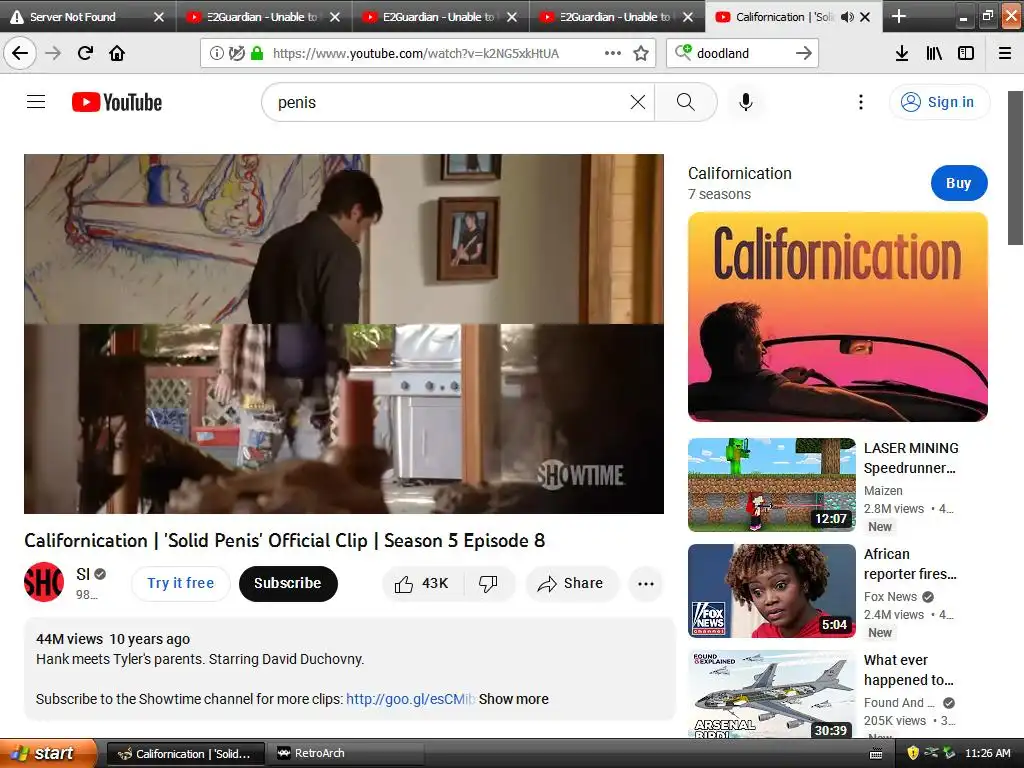Mute the Californication tab audio icon
The width and height of the screenshot is (1024, 768).
coord(847,17)
